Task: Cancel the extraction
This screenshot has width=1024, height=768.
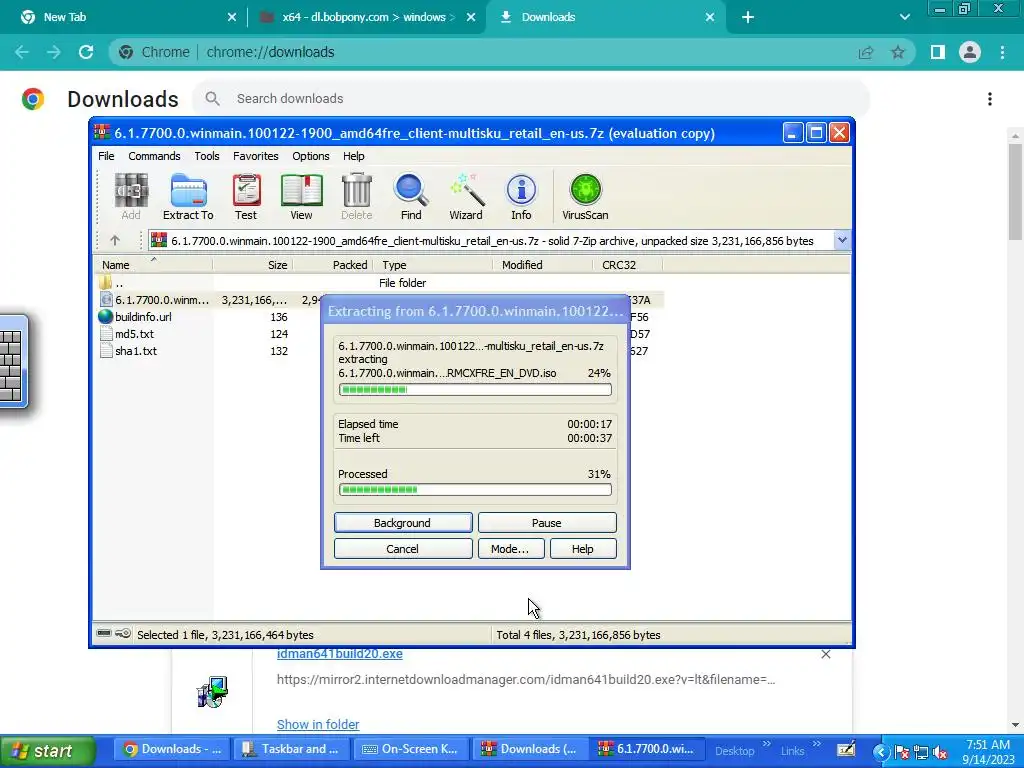Action: click(x=403, y=549)
